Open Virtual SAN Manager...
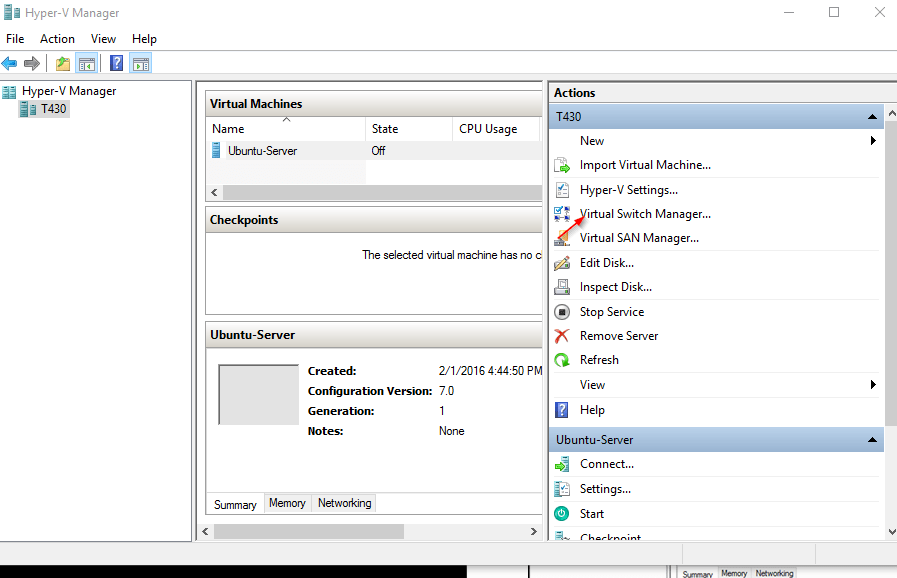This screenshot has width=897, height=578. [639, 238]
